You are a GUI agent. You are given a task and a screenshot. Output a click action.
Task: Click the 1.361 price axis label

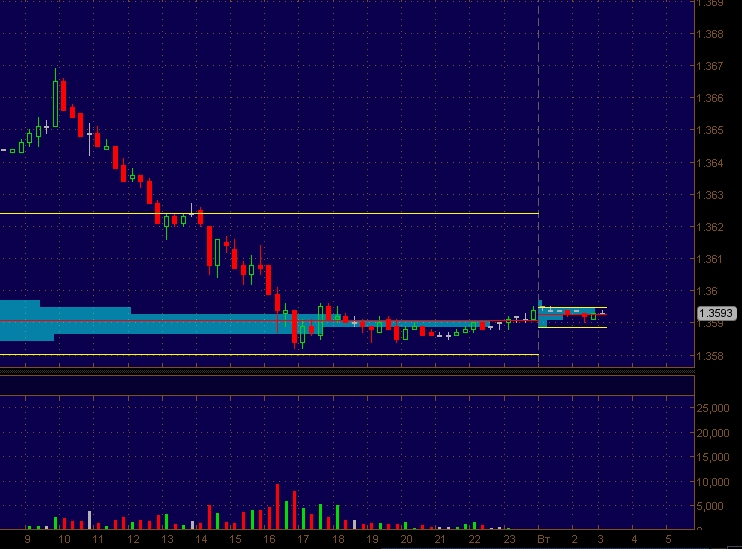click(710, 259)
